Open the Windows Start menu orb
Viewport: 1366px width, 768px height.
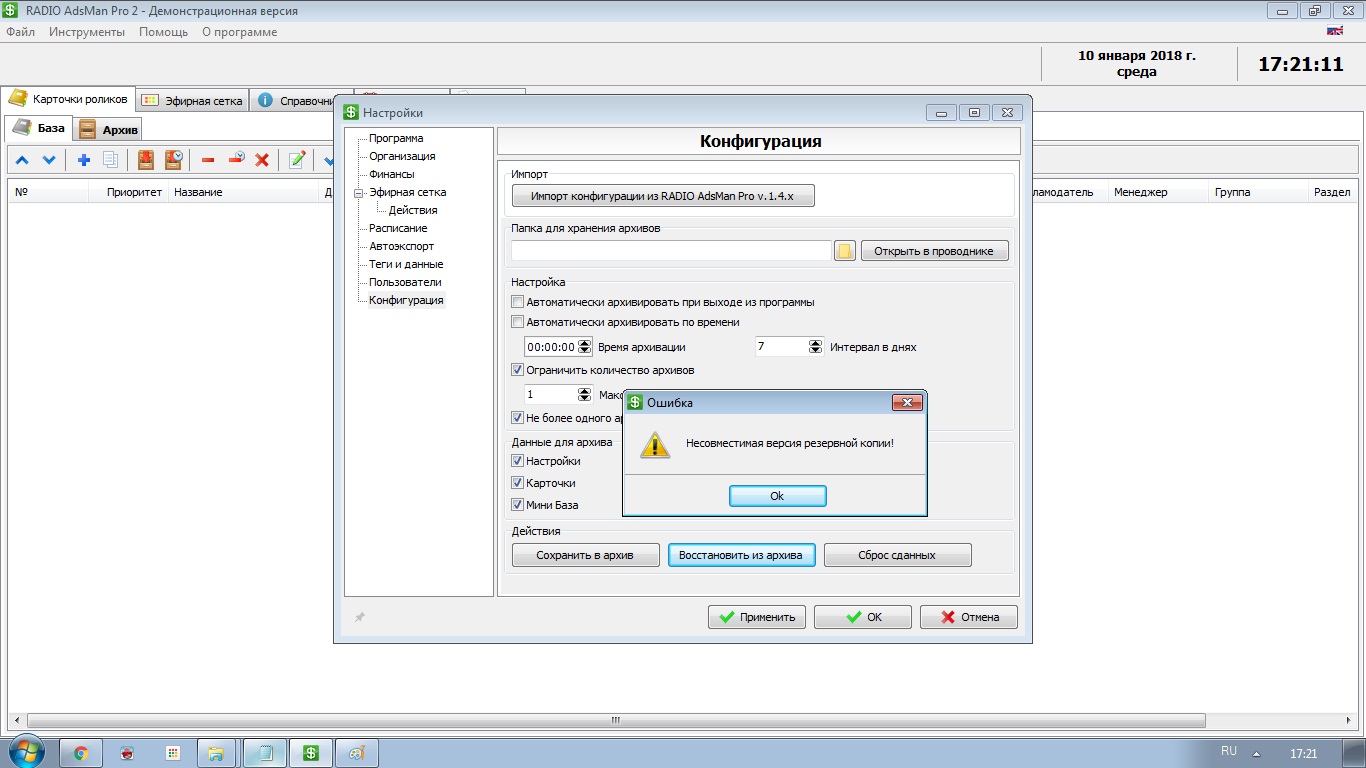tap(24, 752)
